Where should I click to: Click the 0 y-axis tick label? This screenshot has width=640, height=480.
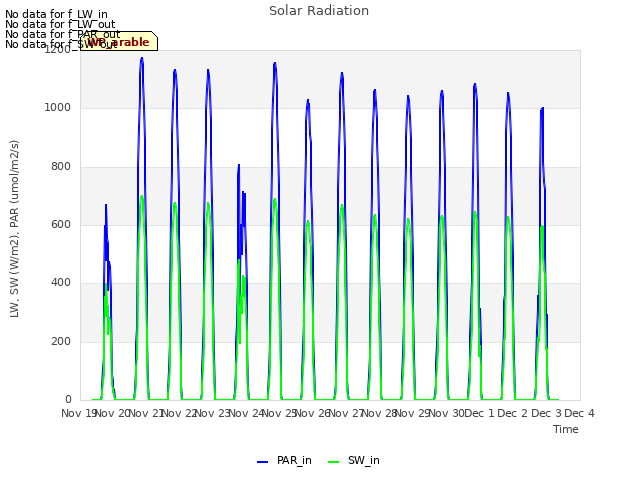coord(68,399)
